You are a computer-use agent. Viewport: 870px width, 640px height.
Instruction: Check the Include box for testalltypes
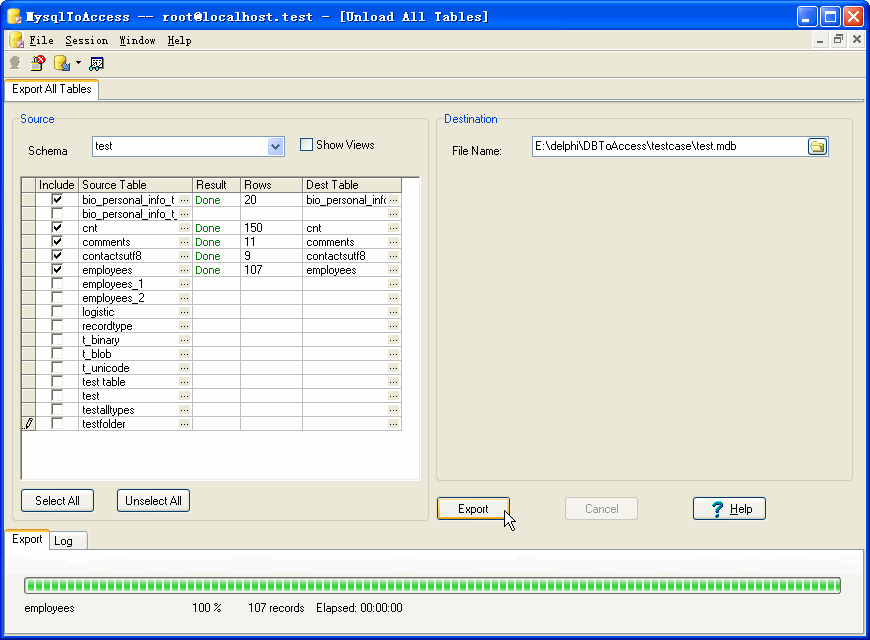(57, 409)
